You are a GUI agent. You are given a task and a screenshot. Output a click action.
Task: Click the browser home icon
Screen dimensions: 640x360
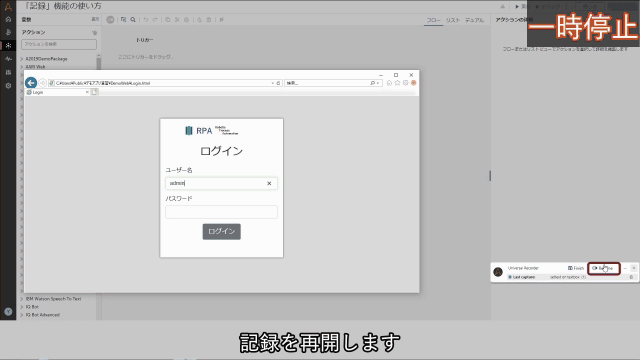(x=389, y=83)
